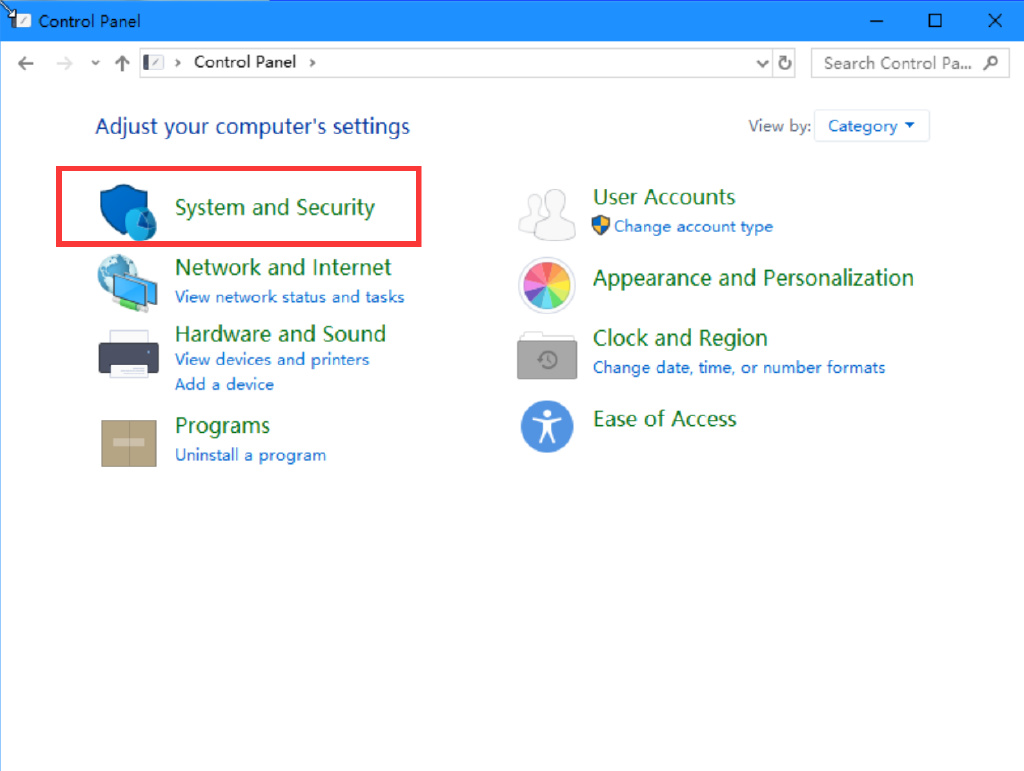
Task: Open recent locations dropdown arrow
Action: [x=95, y=63]
